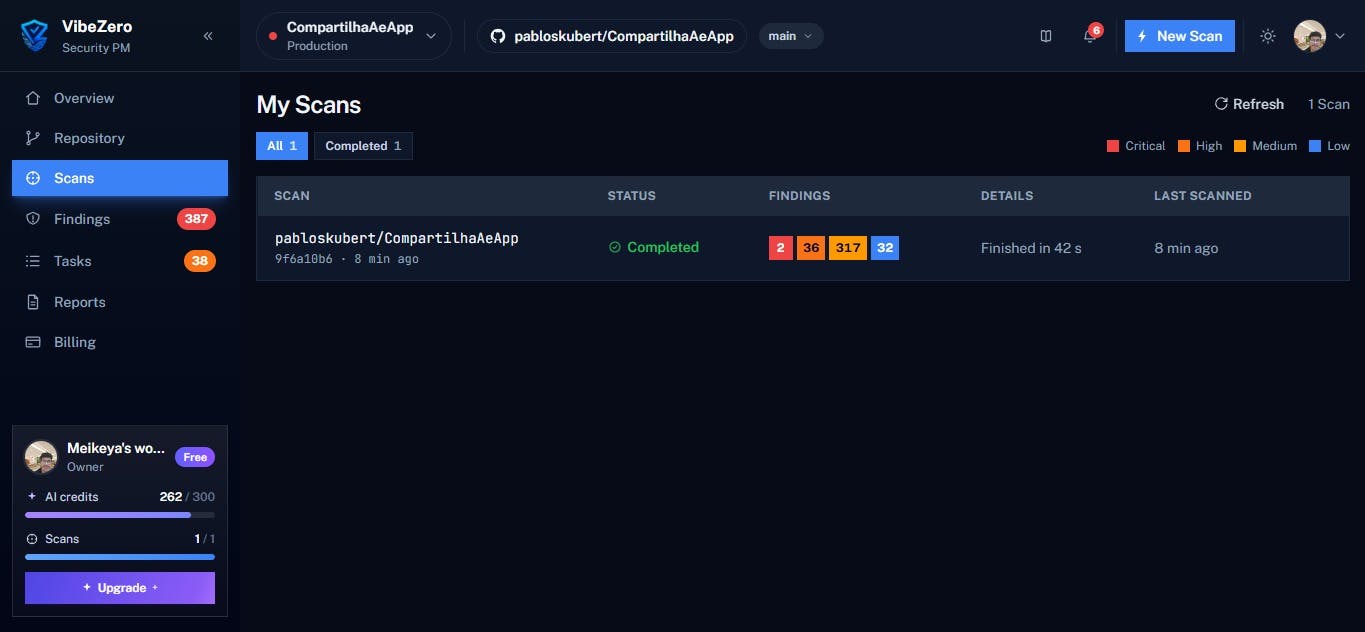Open the pabloskubert/CompartilhaAeApp GitHub repository link
This screenshot has width=1365, height=632.
[x=611, y=36]
